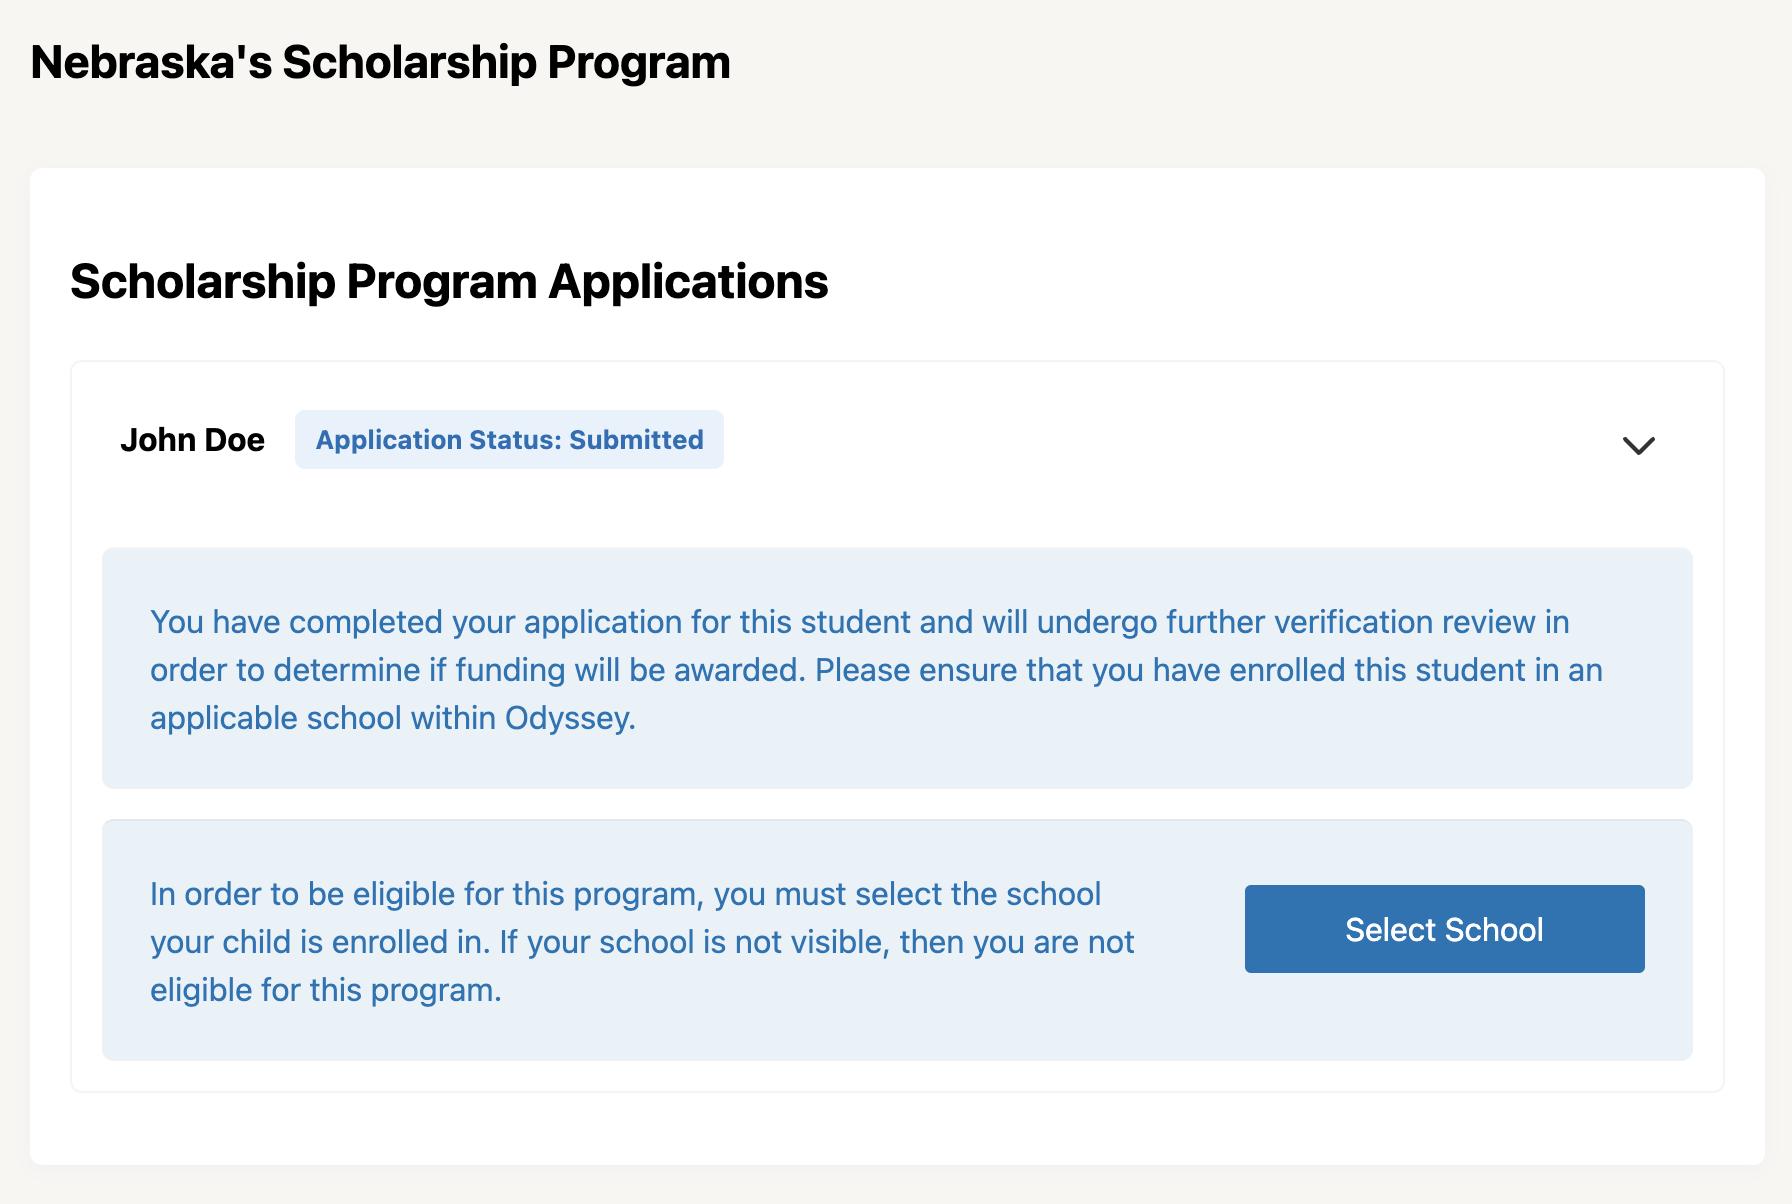Click the word 'Program' in the page title
1792x1204 pixels.
(x=638, y=63)
